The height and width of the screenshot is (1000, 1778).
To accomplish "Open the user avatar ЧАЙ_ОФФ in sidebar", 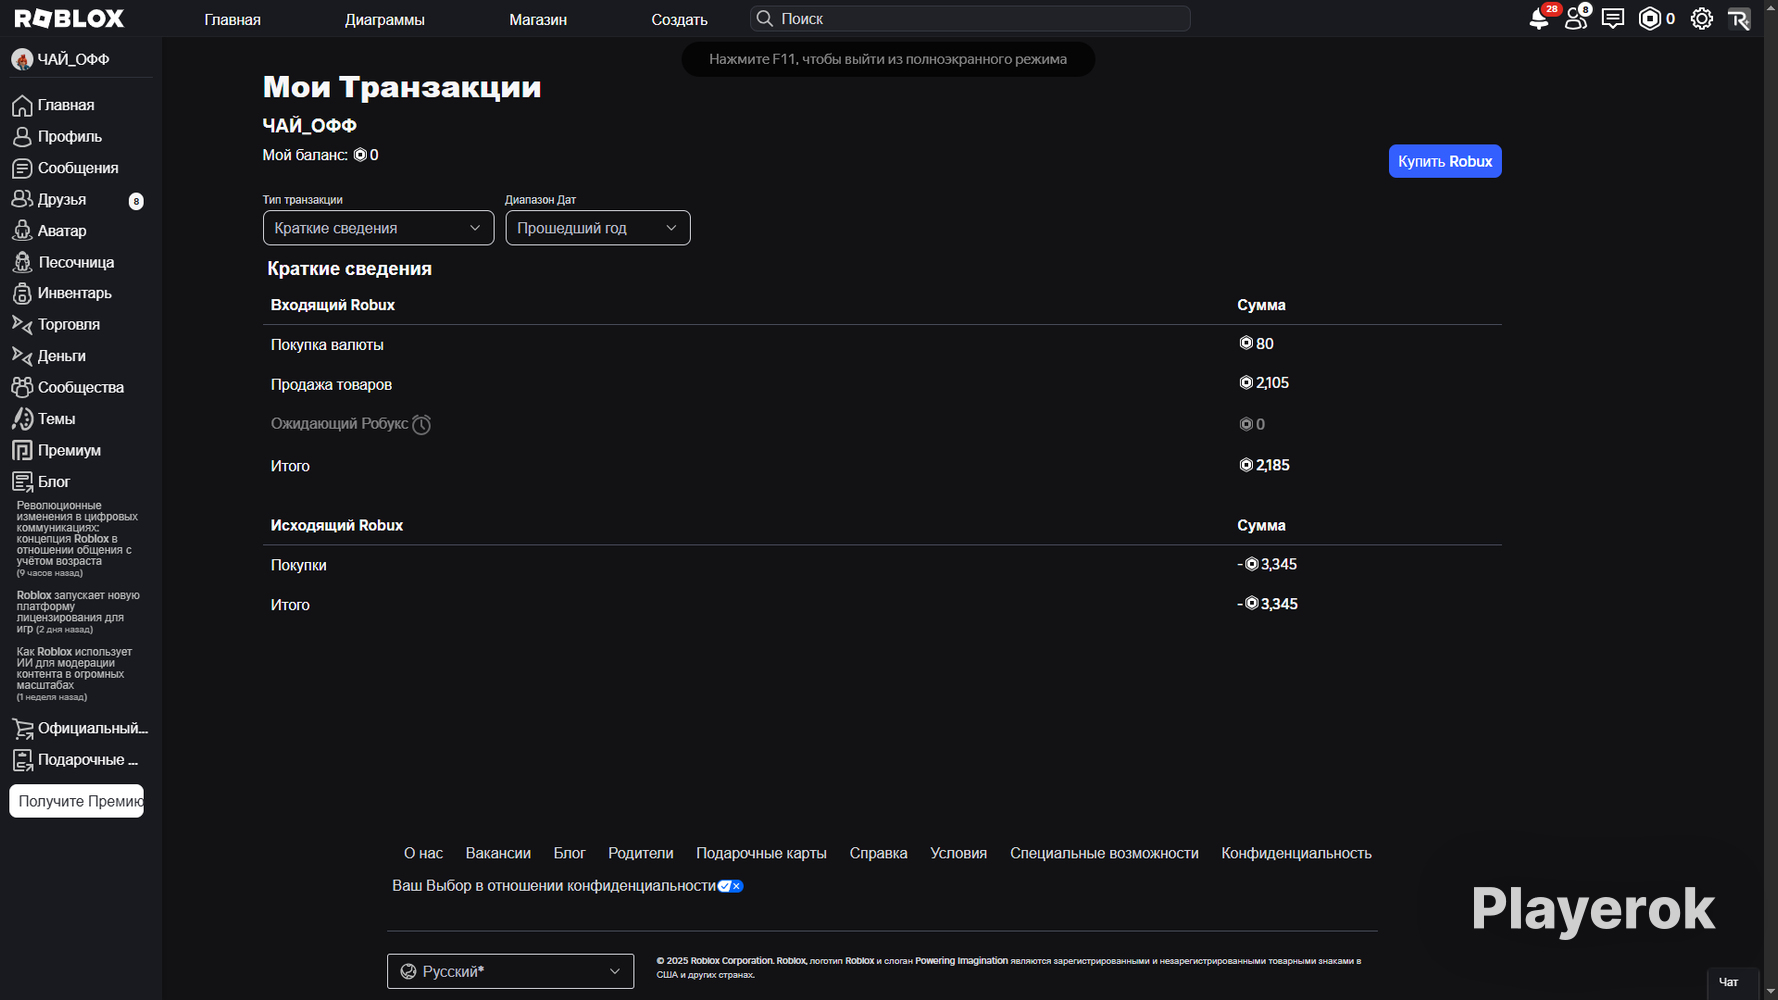I will click(22, 59).
